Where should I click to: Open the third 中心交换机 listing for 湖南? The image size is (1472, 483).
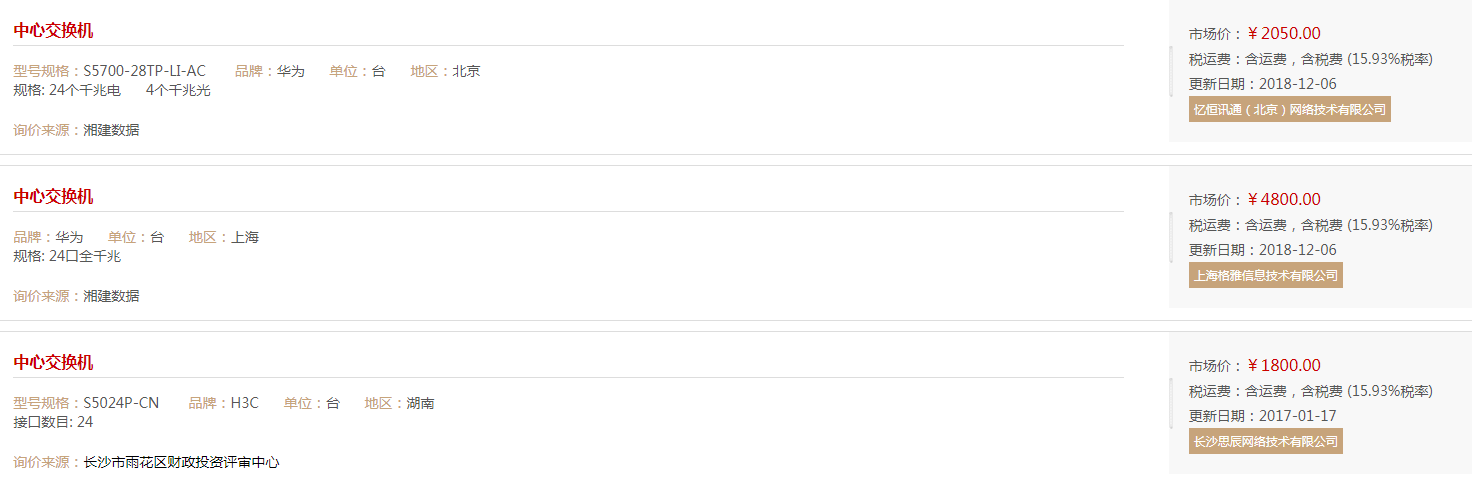coord(53,362)
